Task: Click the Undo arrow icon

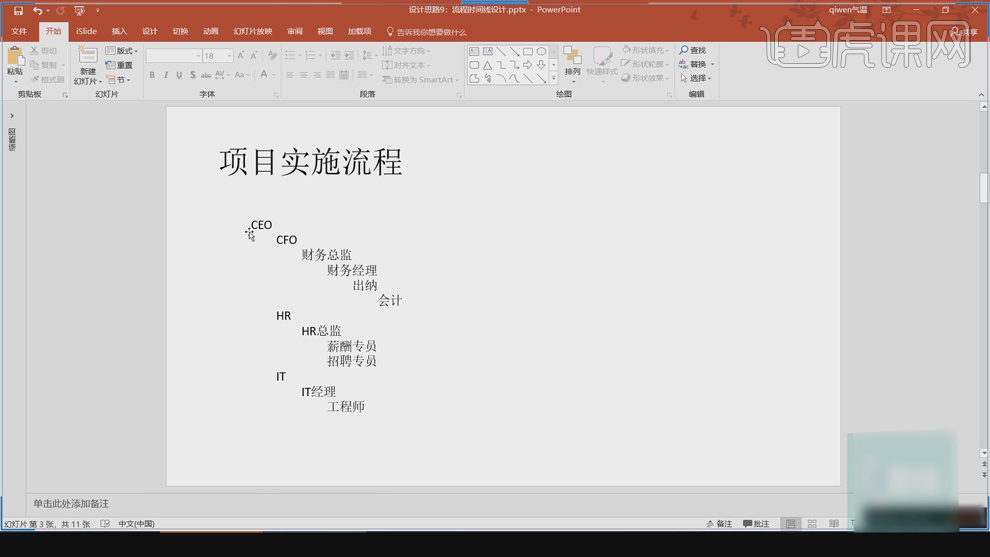Action: coord(38,11)
